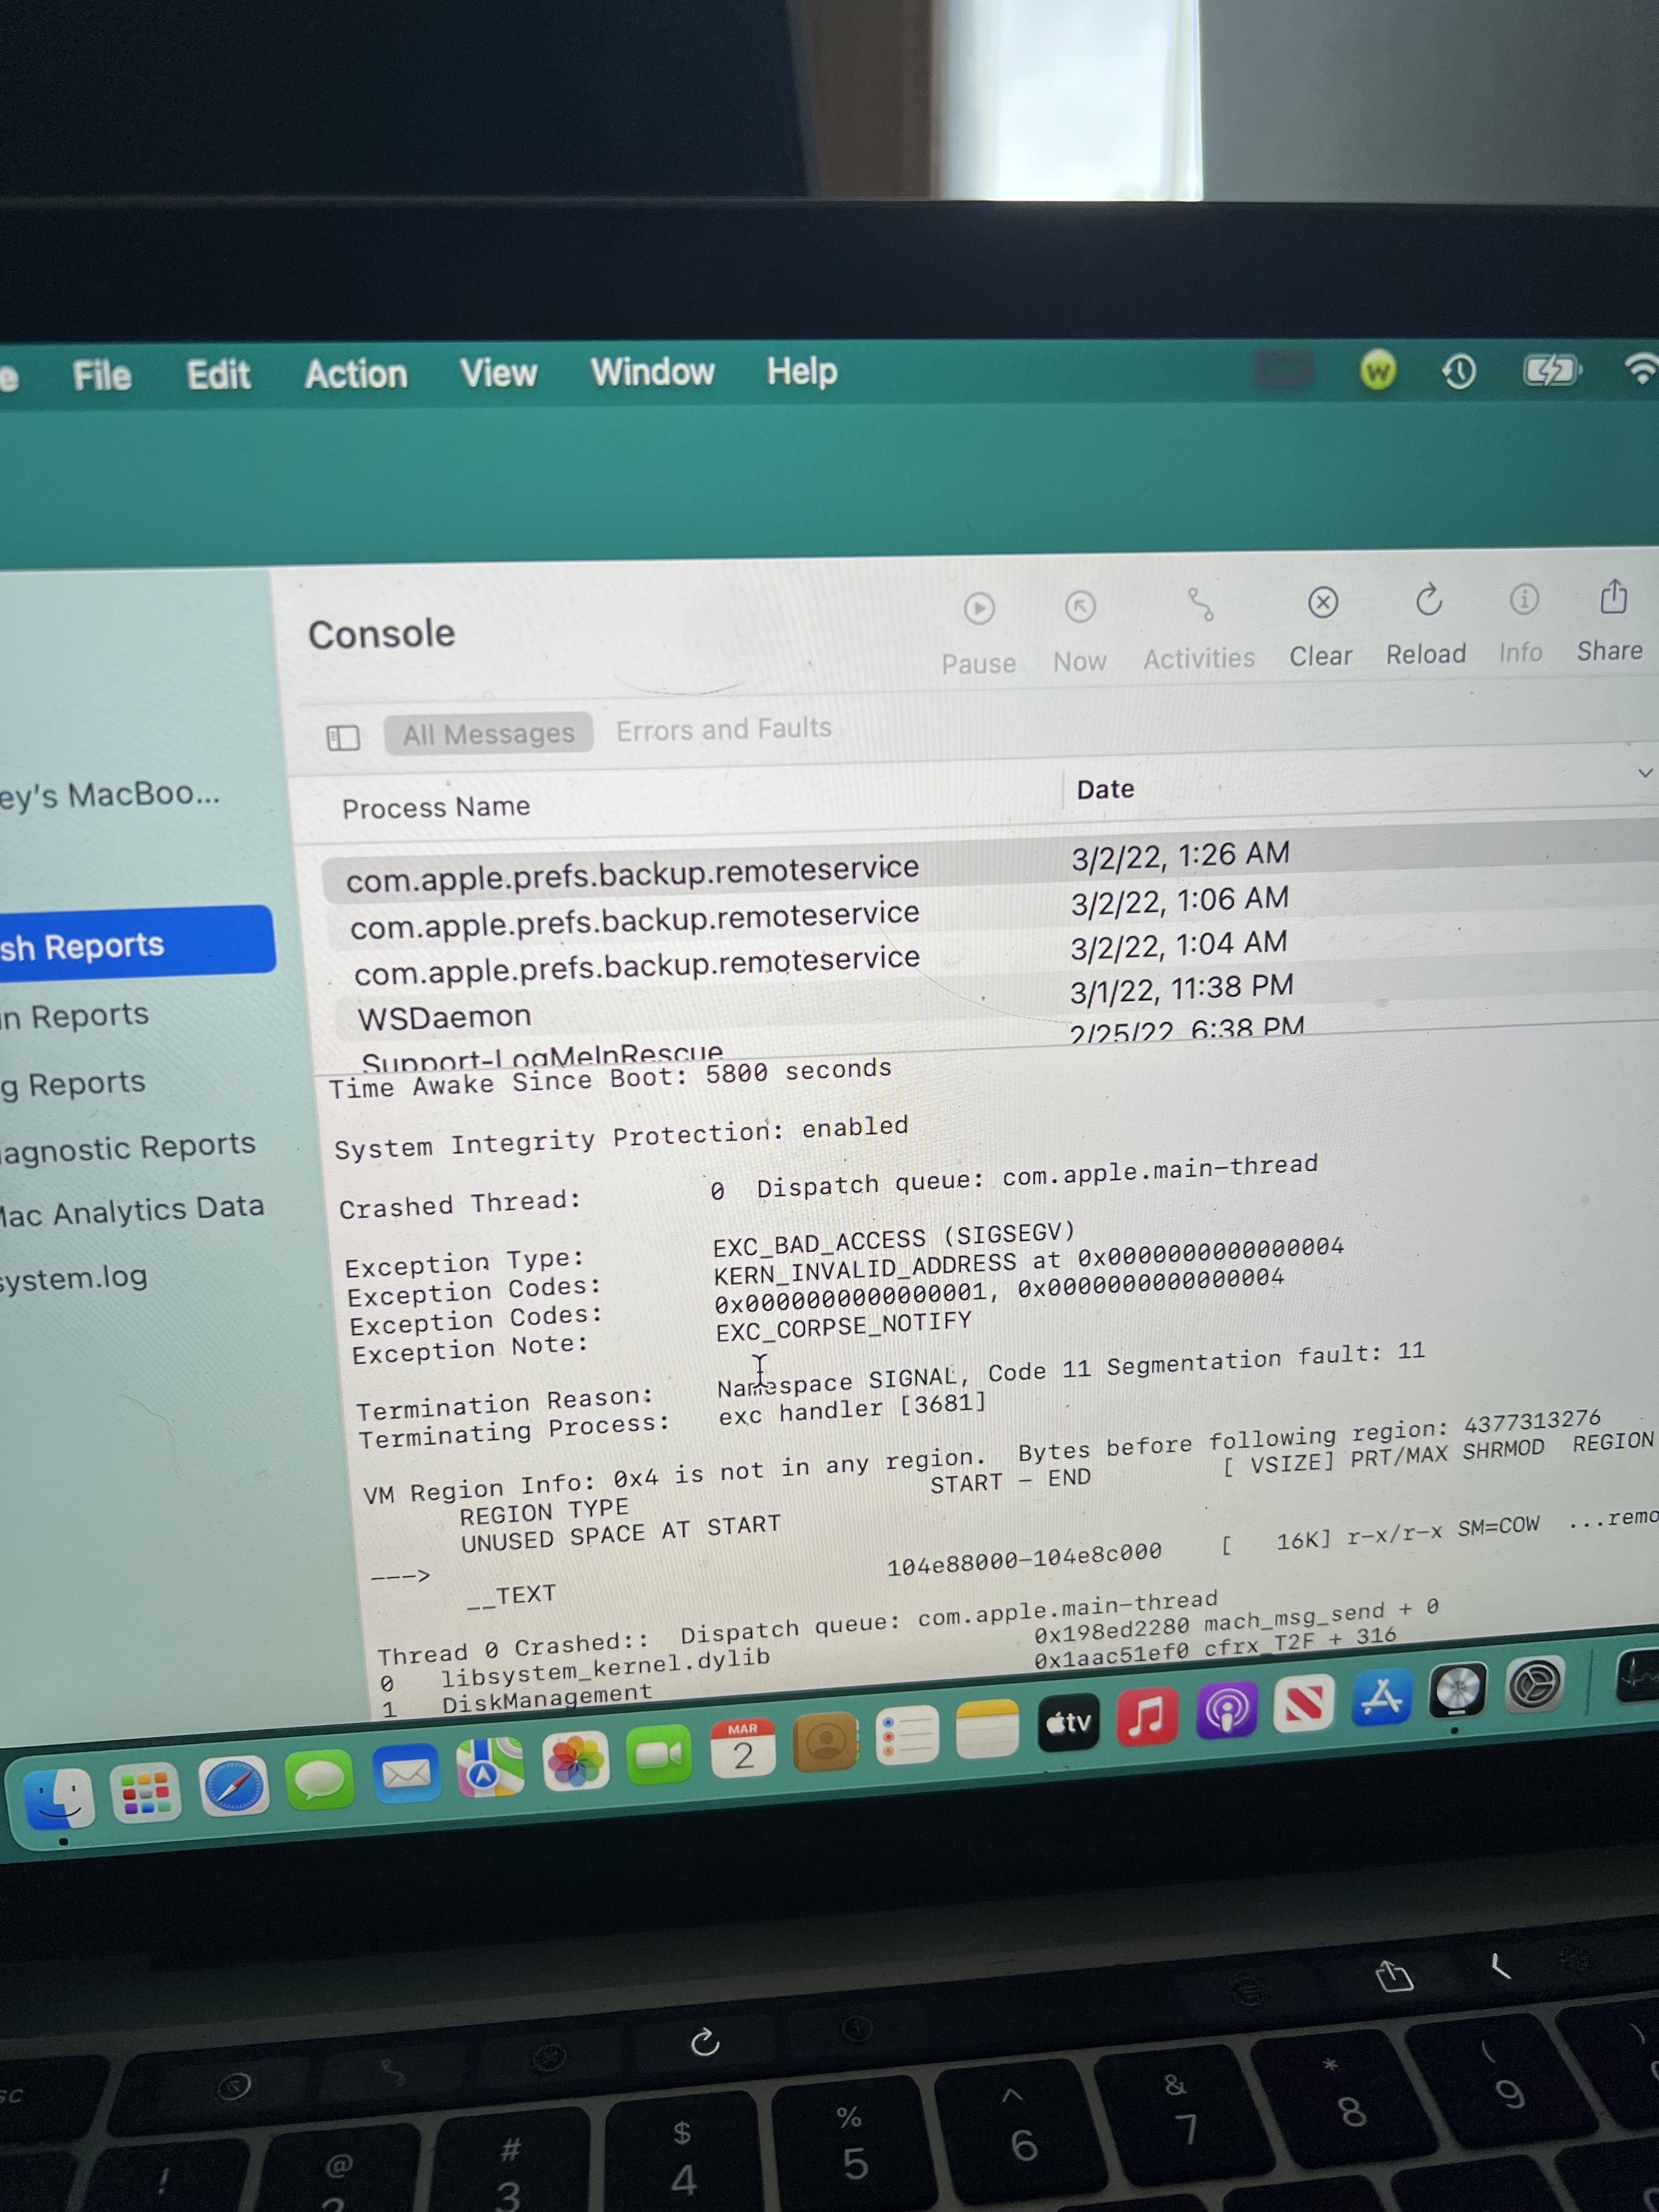The image size is (1659, 2212).
Task: Reload the report list
Action: click(1428, 601)
